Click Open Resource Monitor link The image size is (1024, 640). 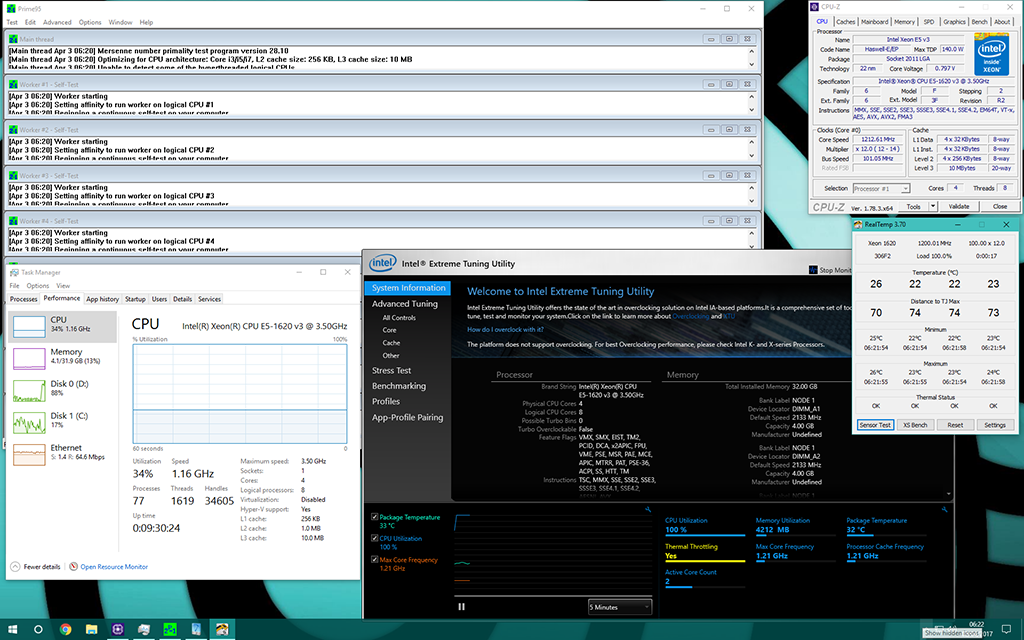pos(114,566)
